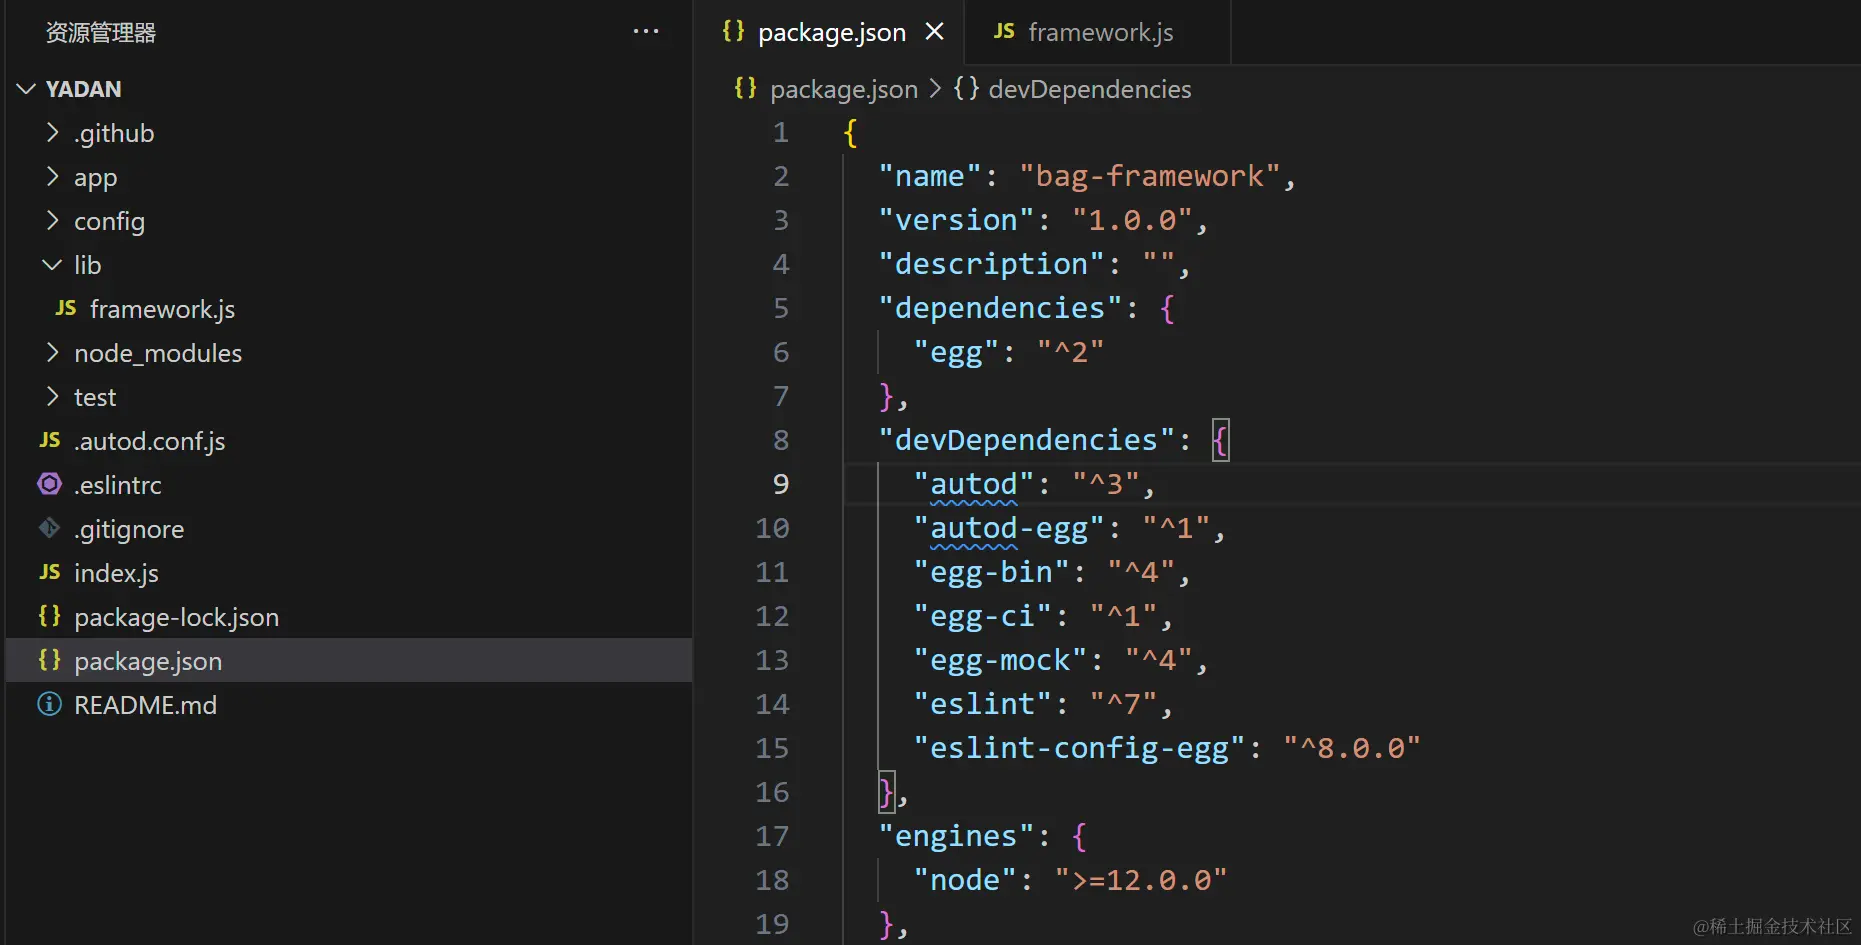Screen dimensions: 1861x945
Task: Click braces icon beside package-lock.json
Action: coord(49,616)
